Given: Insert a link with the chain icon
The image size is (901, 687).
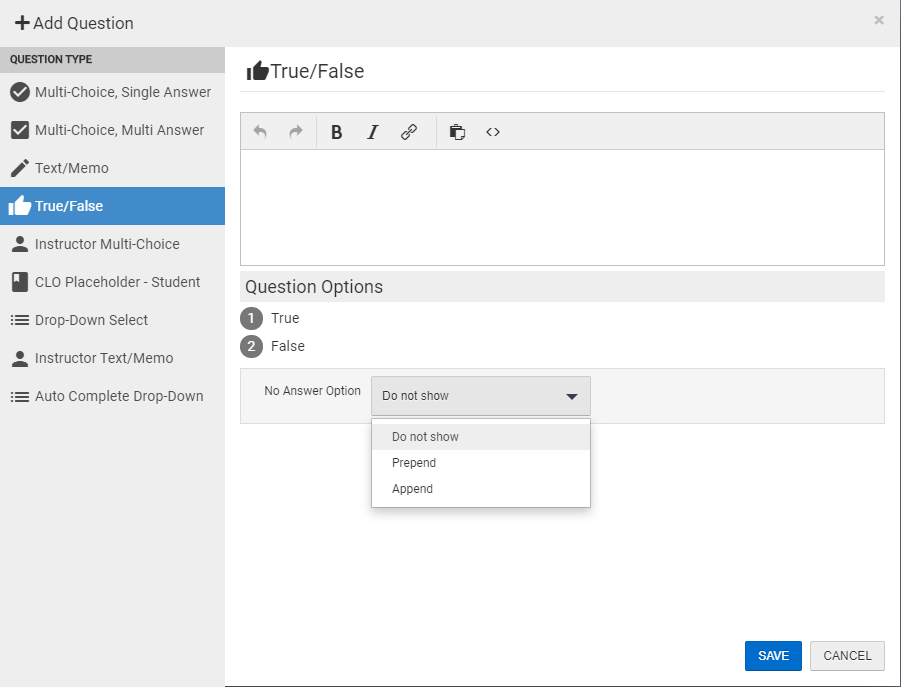Looking at the screenshot, I should coord(409,132).
